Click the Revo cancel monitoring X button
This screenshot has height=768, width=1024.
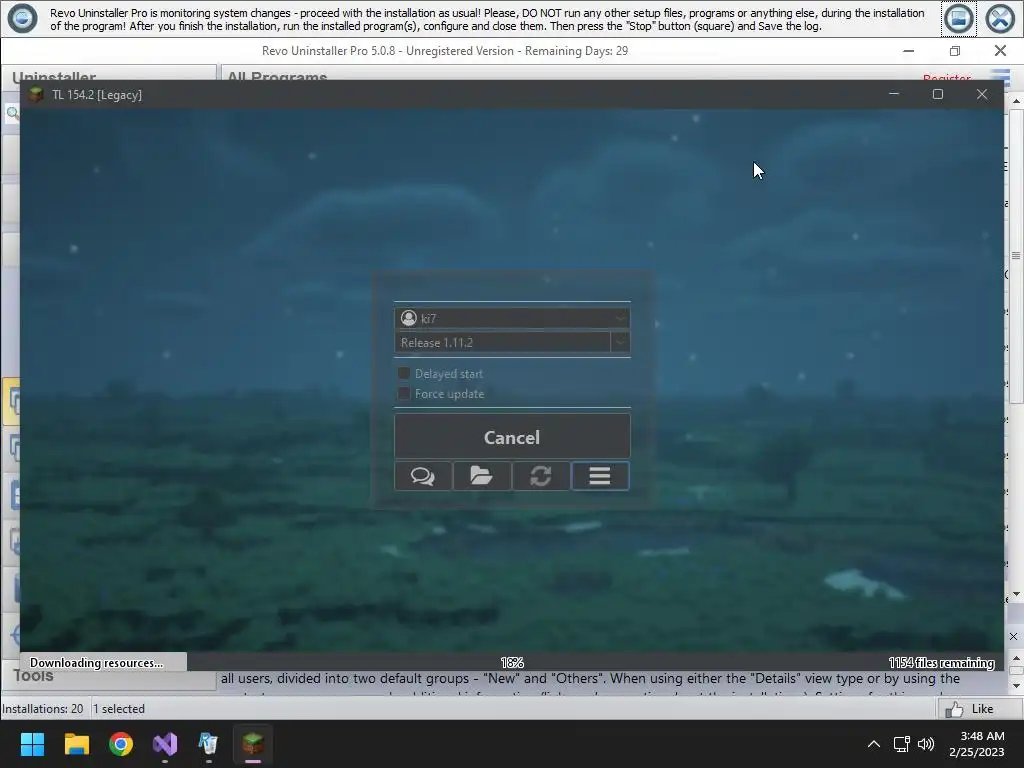tap(1000, 18)
